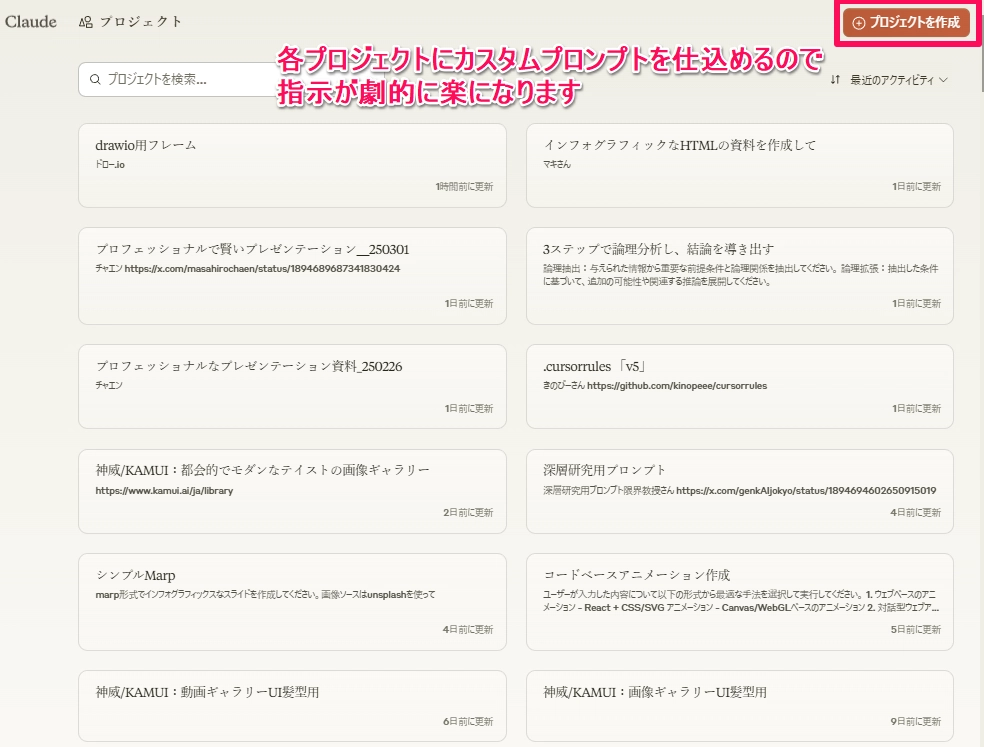Open the プロジェクト page icon in header

coord(86,22)
